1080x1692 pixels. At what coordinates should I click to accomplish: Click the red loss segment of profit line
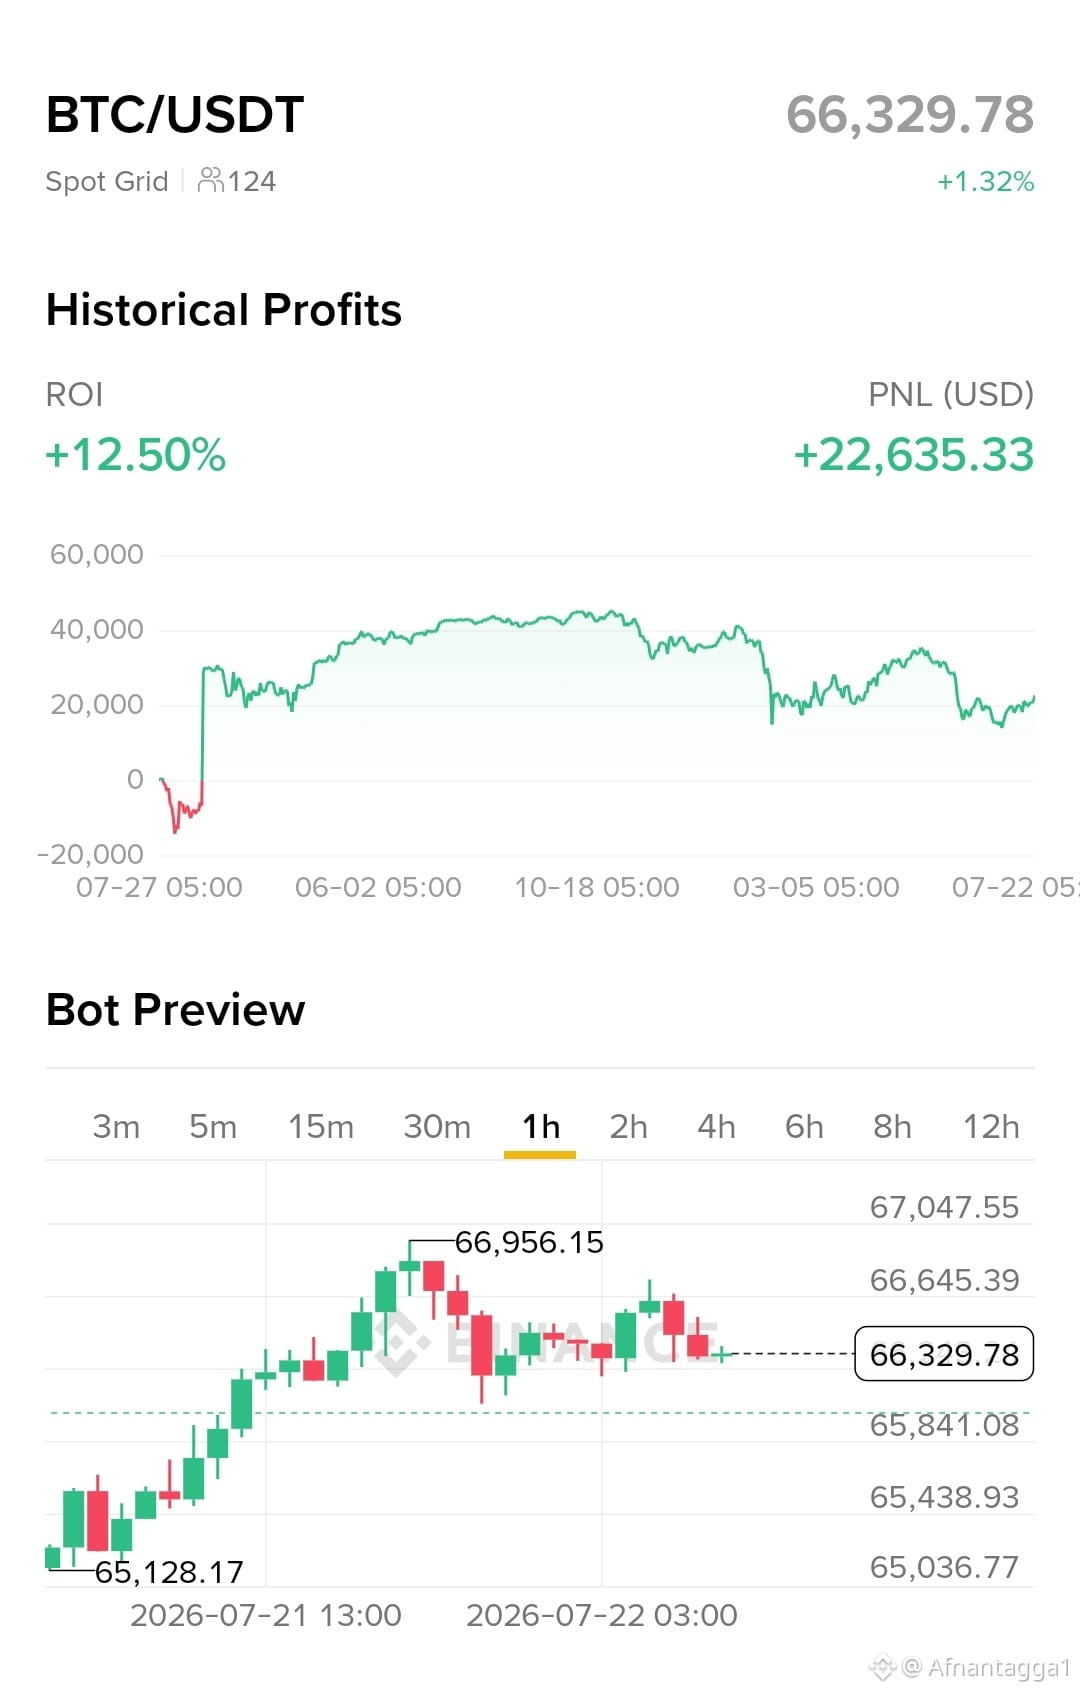pyautogui.click(x=182, y=804)
